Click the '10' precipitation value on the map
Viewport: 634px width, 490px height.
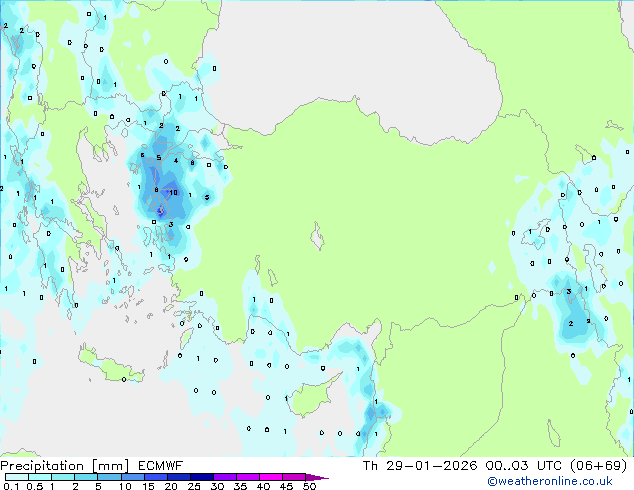point(173,192)
